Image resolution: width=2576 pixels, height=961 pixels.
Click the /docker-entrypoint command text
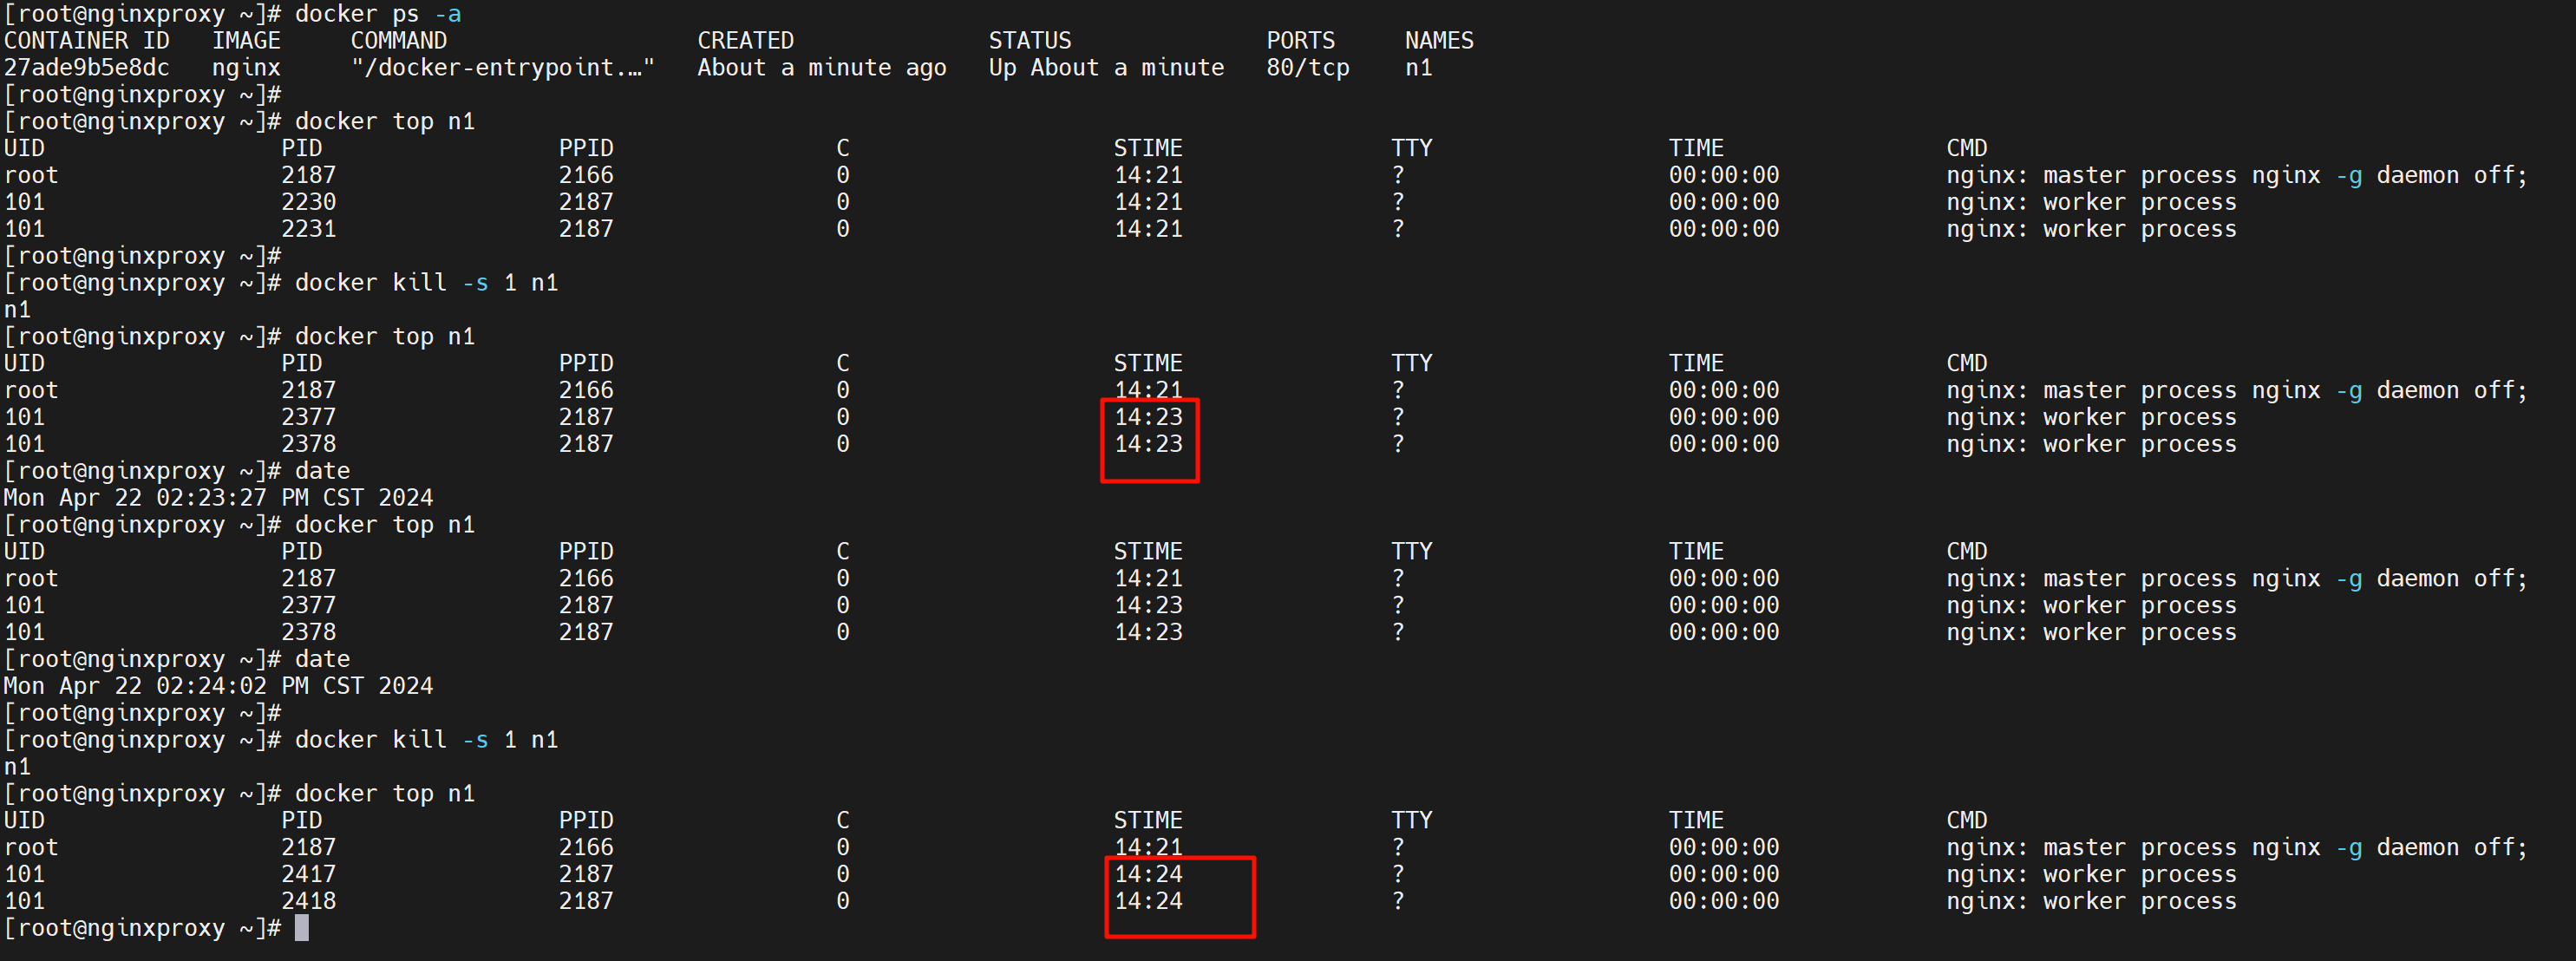click(502, 67)
